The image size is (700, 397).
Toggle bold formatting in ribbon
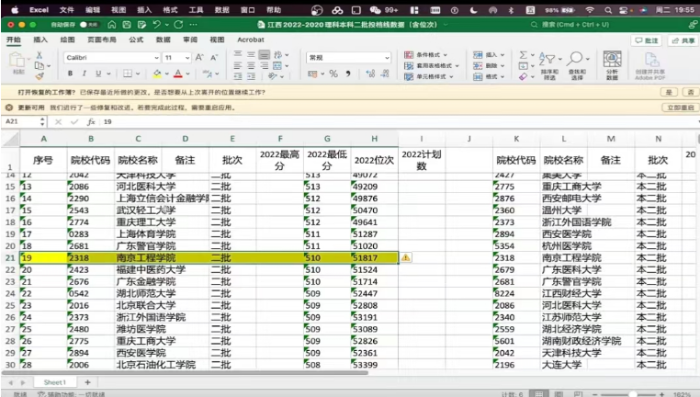point(70,73)
